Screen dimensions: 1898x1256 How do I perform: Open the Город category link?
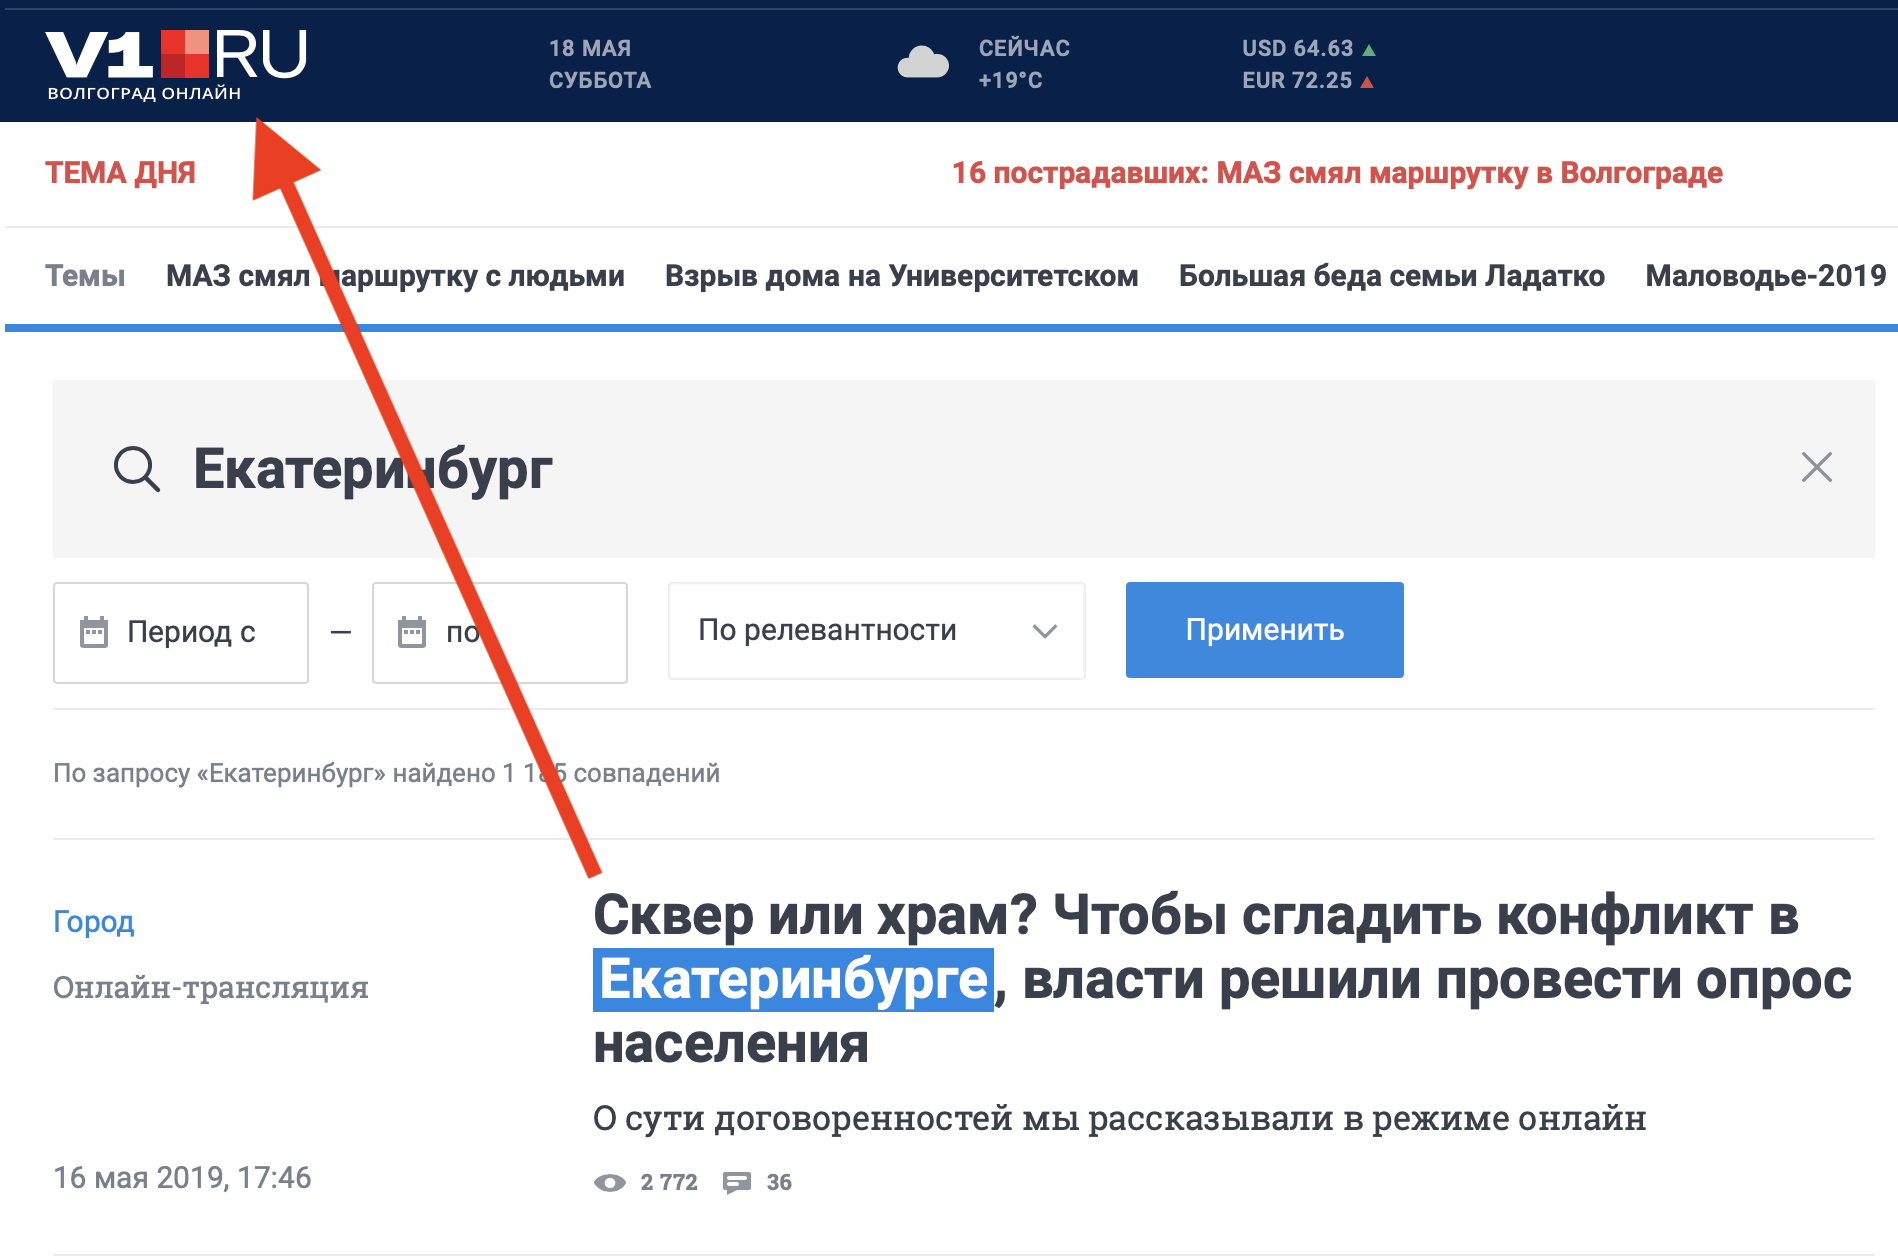[93, 922]
